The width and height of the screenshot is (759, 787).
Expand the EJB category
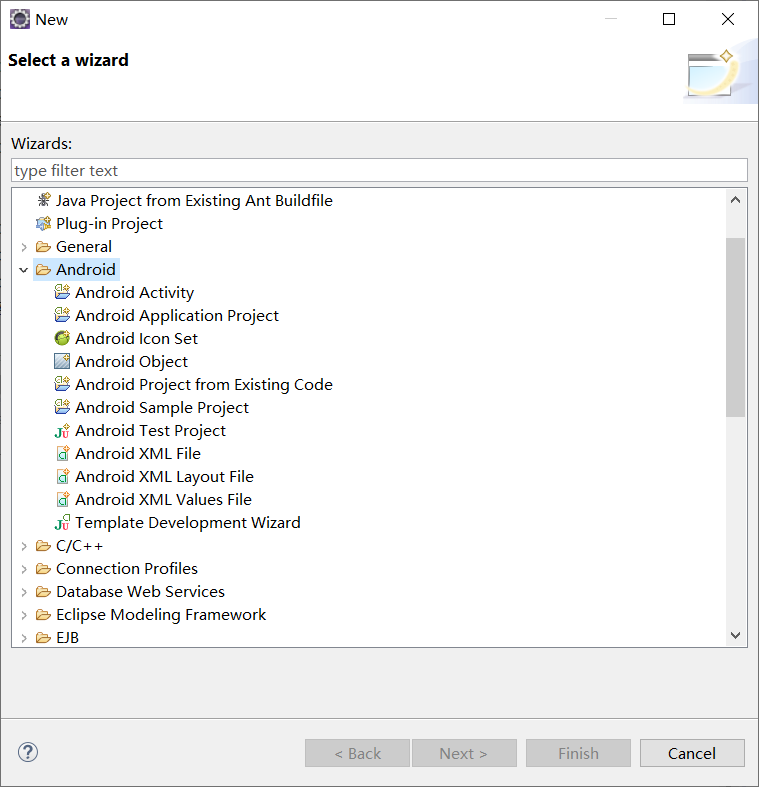pyautogui.click(x=24, y=637)
